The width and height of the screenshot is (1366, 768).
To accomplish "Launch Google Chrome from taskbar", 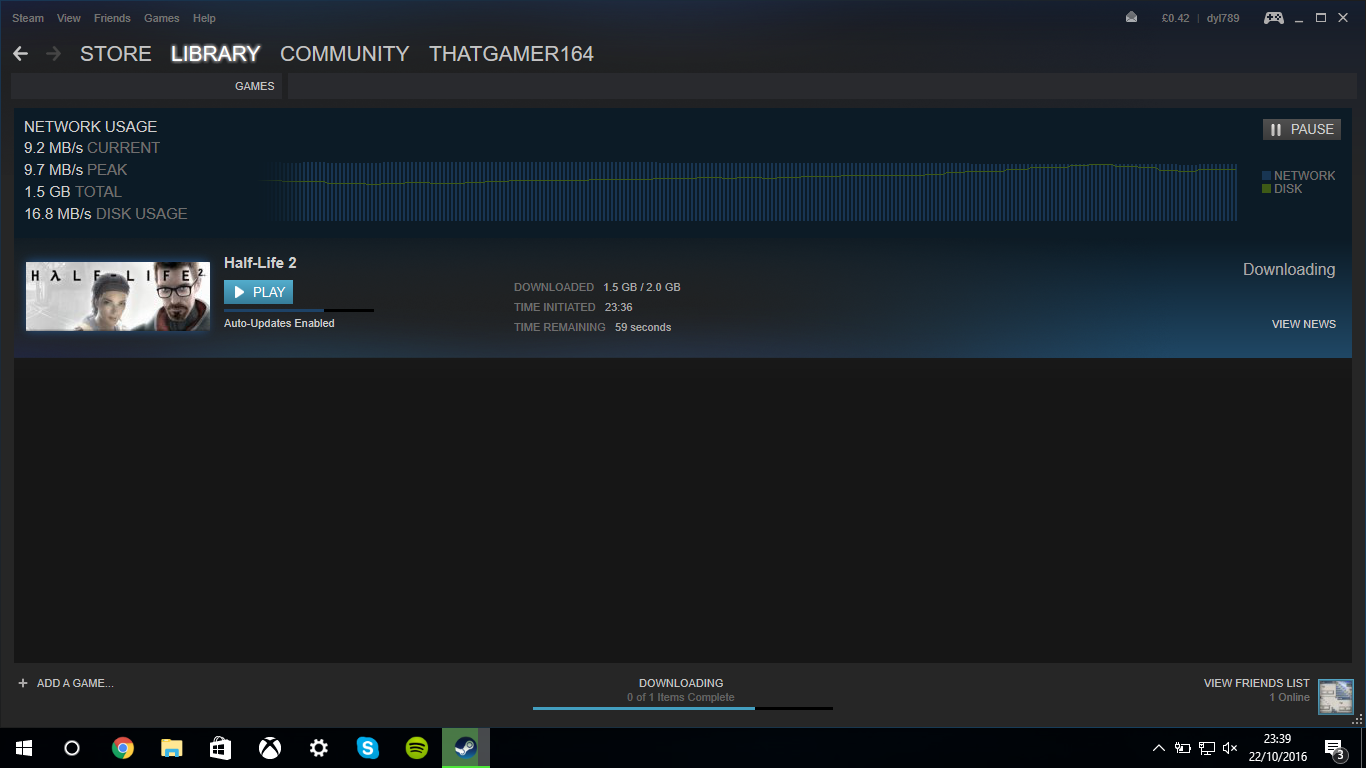I will (123, 748).
